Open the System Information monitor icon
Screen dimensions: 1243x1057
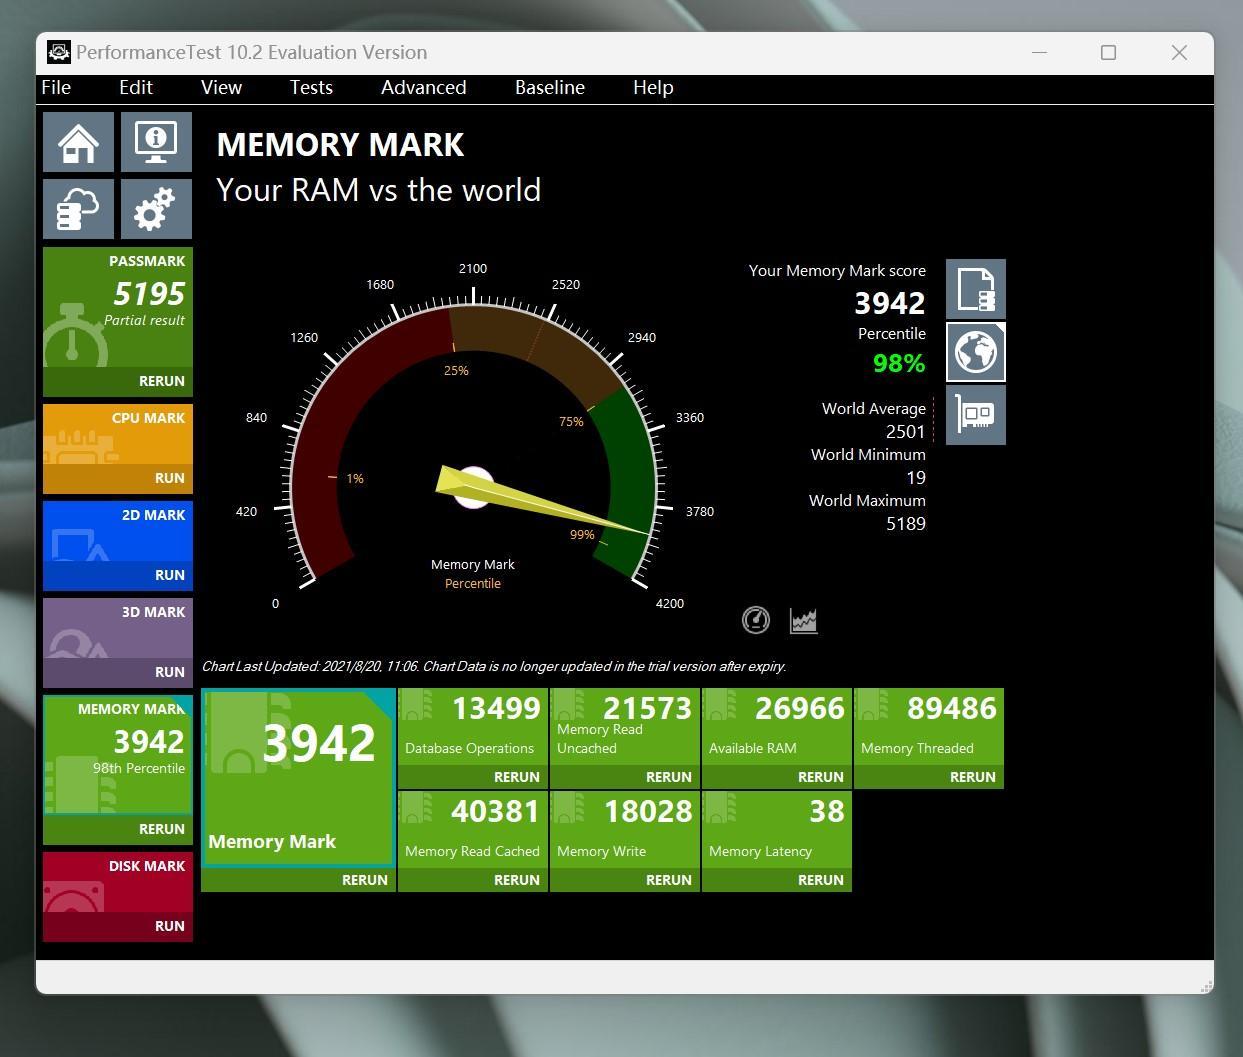(156, 142)
